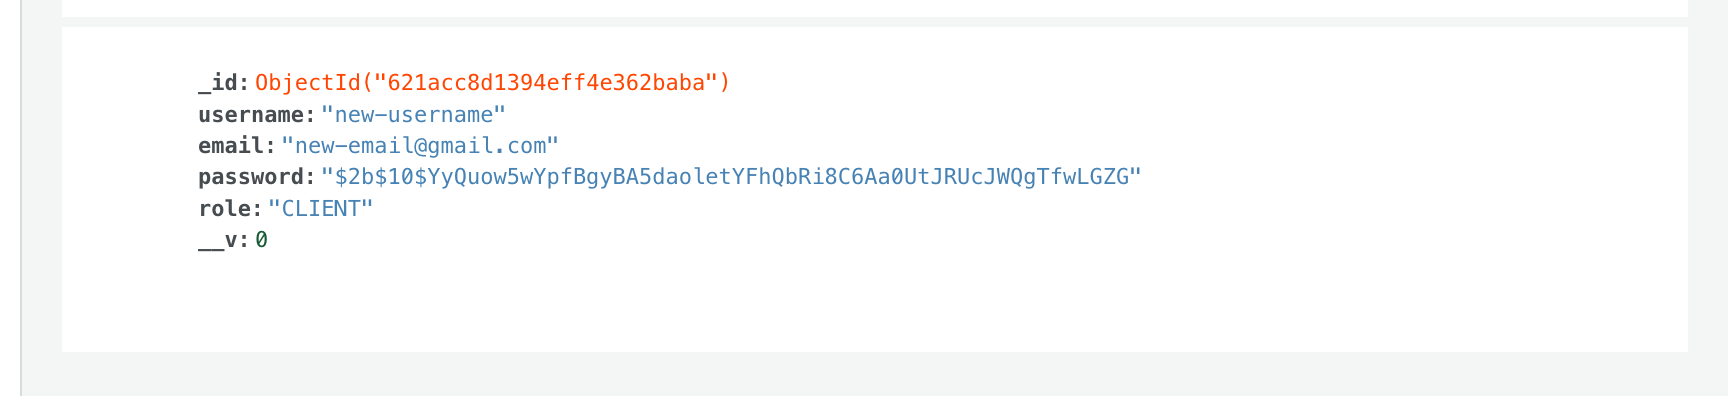Edit the new-email@gmail.com value
1736x396 pixels.
pyautogui.click(x=420, y=146)
